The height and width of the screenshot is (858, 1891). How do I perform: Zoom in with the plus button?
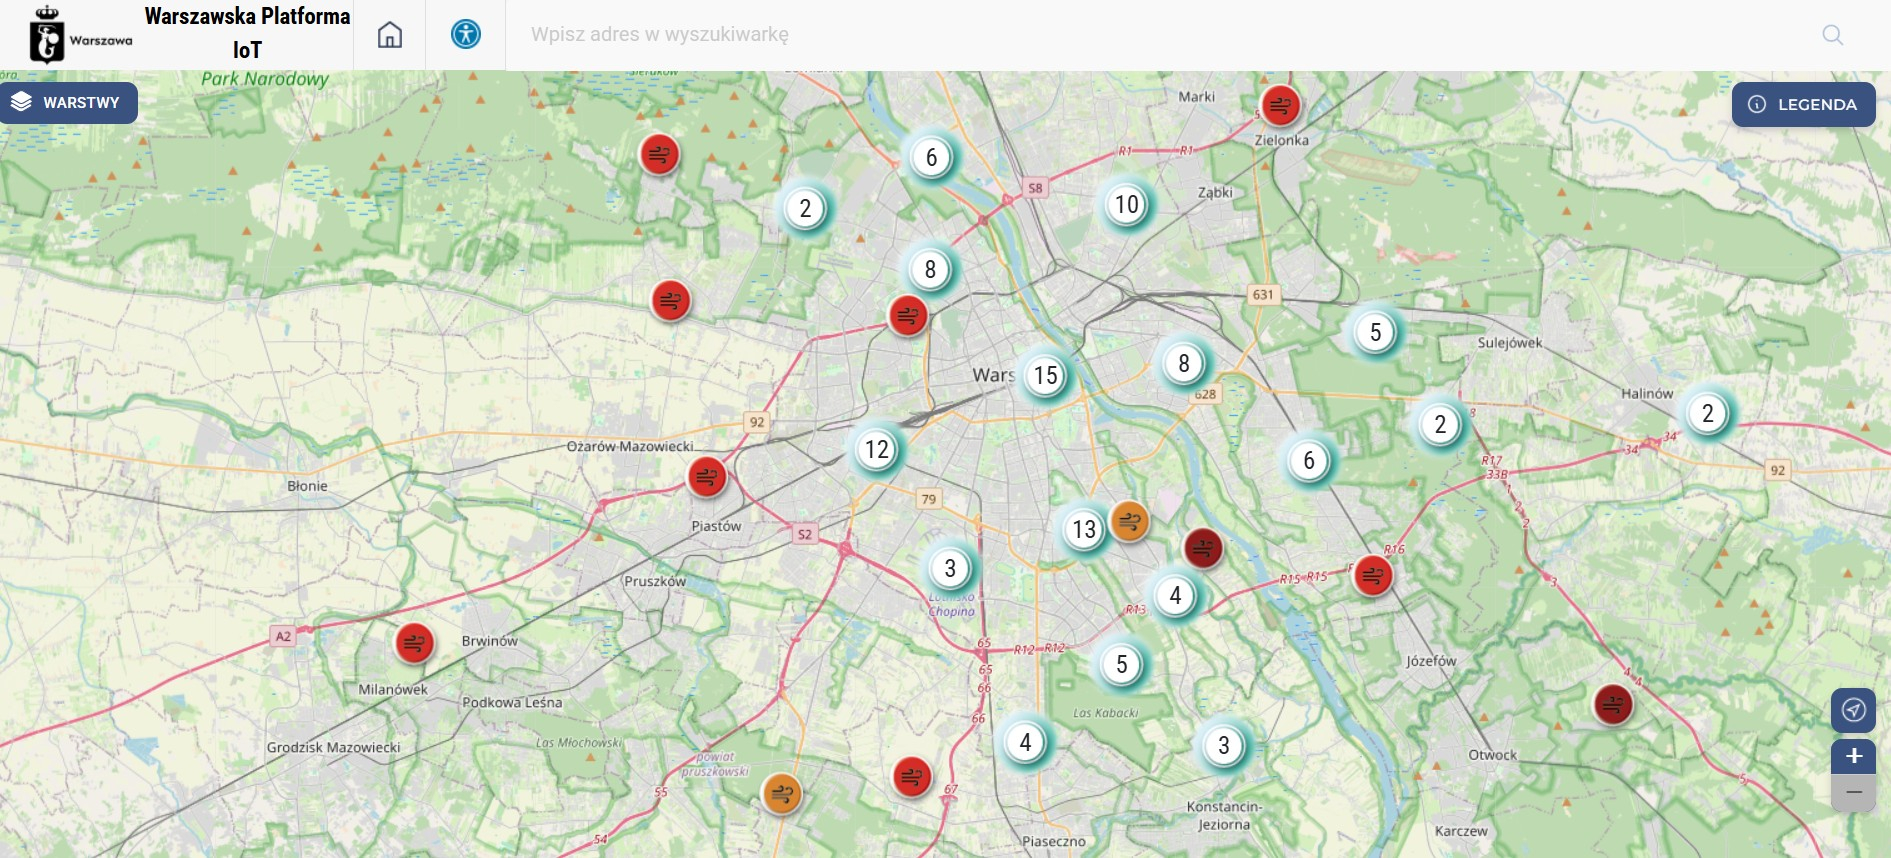pyautogui.click(x=1853, y=756)
